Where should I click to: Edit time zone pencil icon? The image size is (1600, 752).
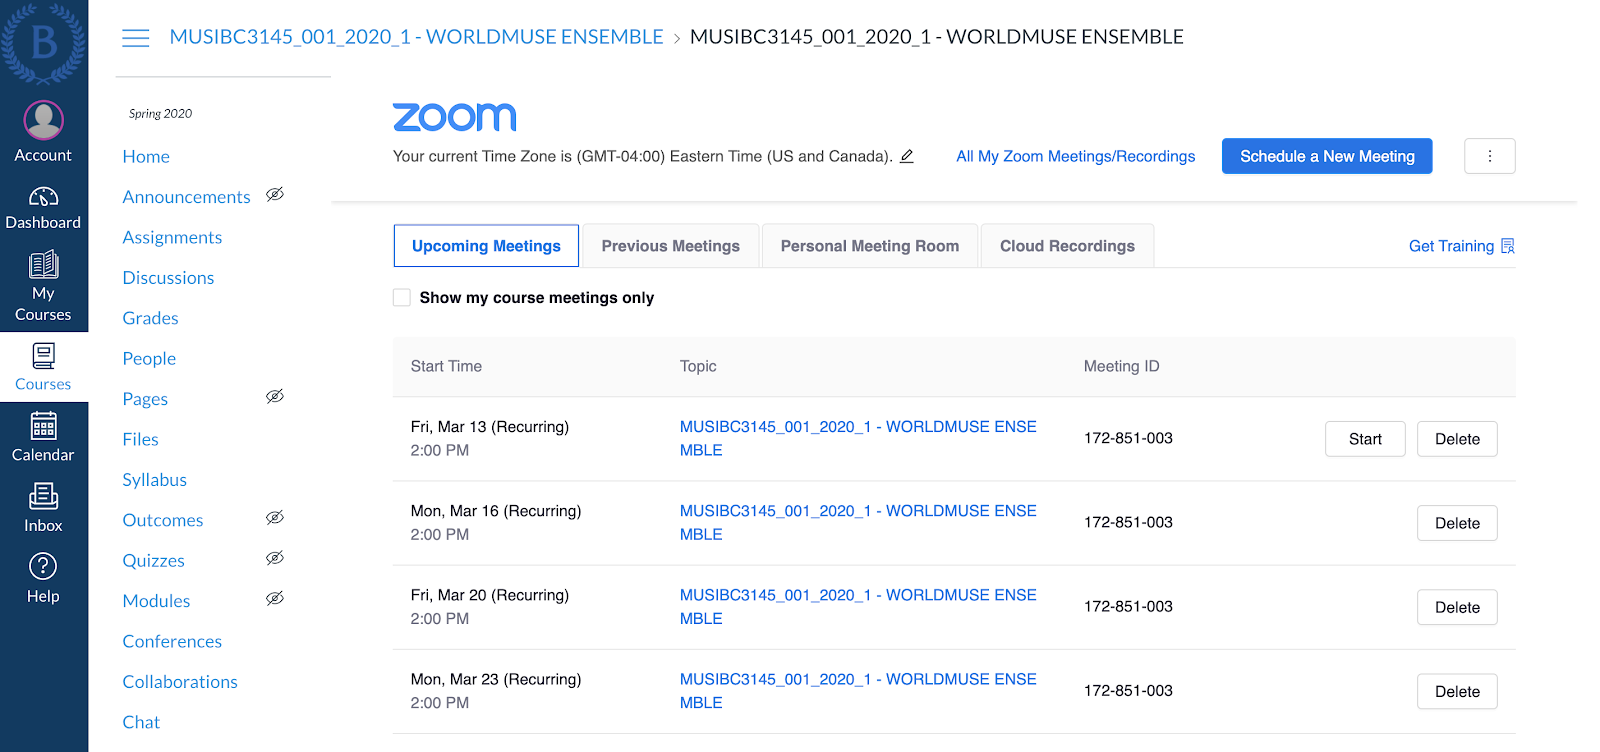907,156
